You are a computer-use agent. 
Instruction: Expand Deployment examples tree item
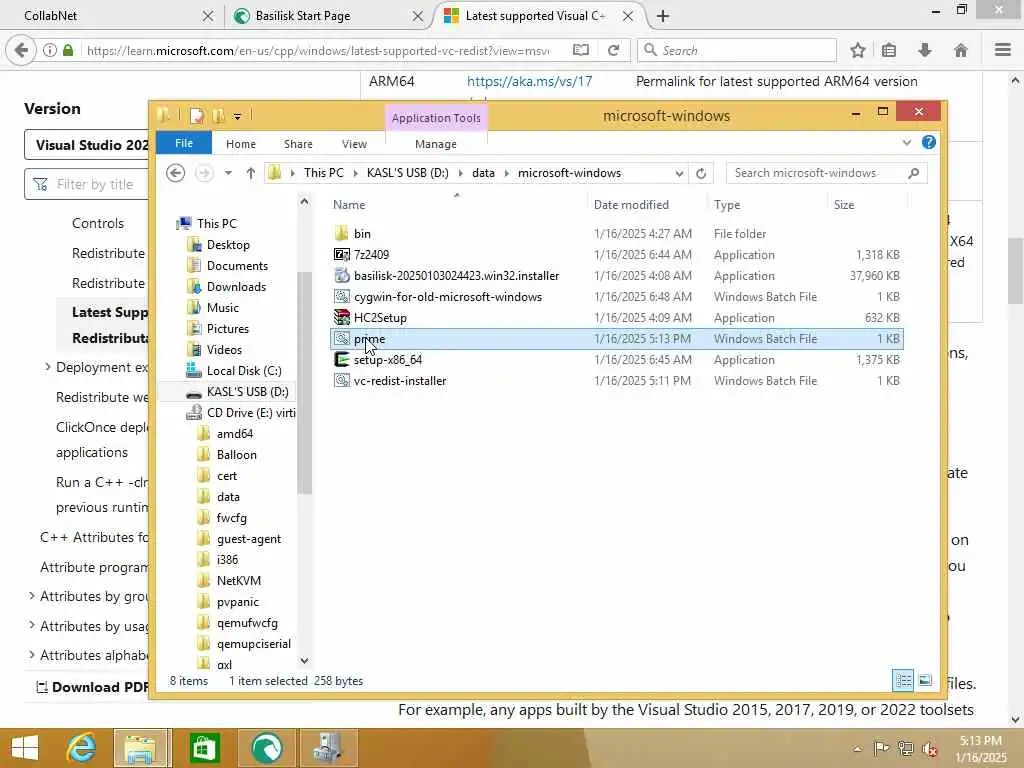click(x=47, y=367)
